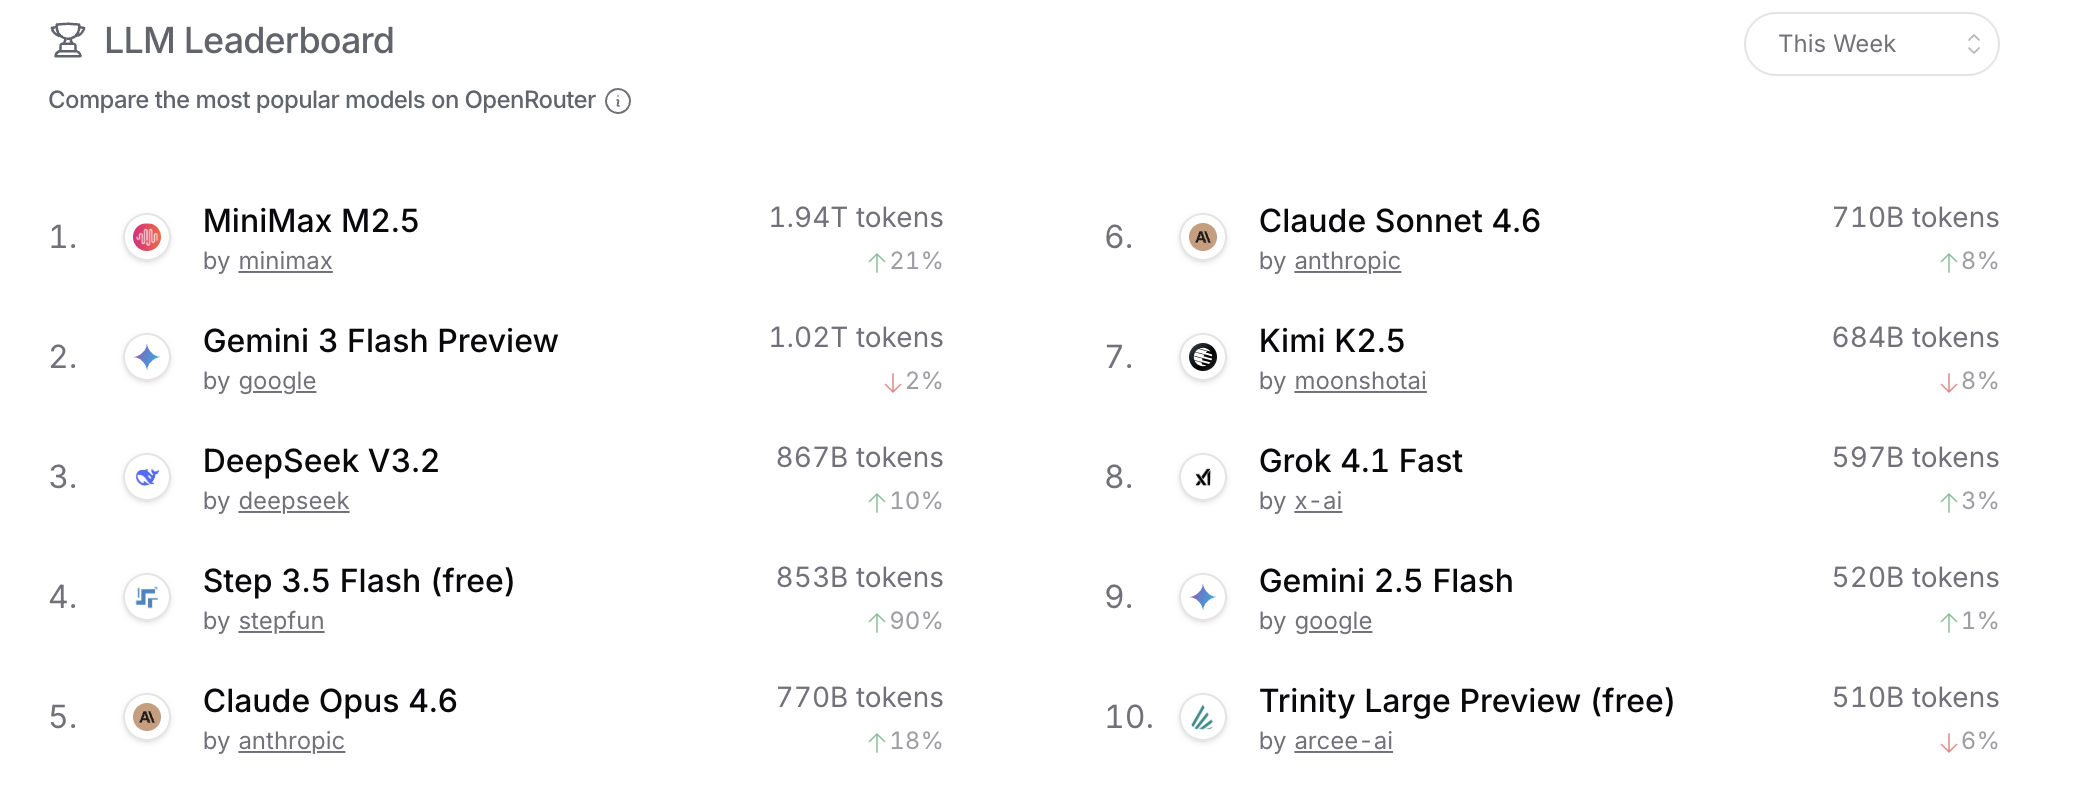Open the minimax provider link

click(x=285, y=261)
